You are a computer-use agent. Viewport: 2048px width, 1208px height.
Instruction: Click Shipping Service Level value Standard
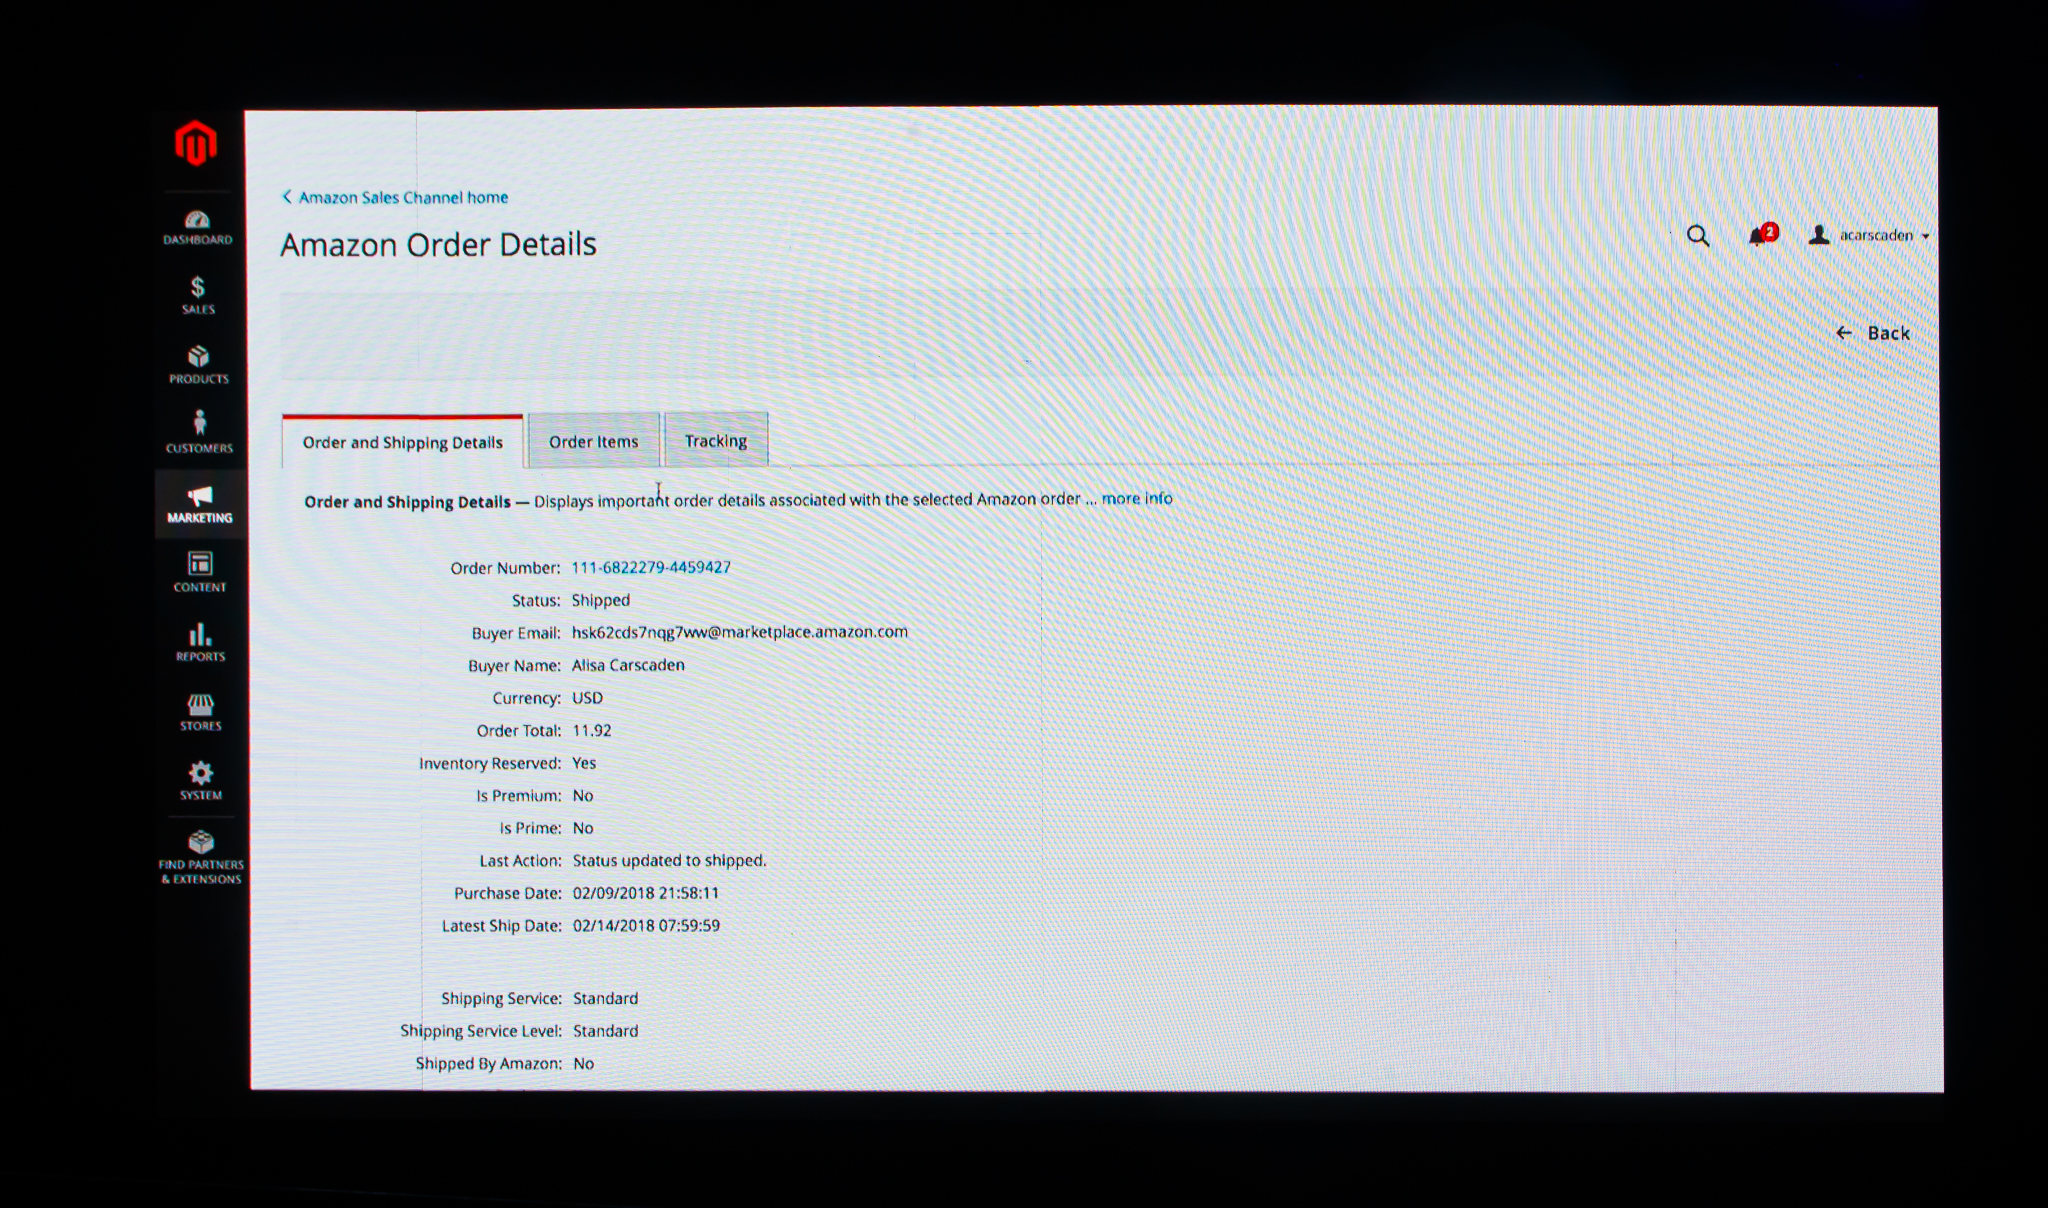click(605, 1031)
